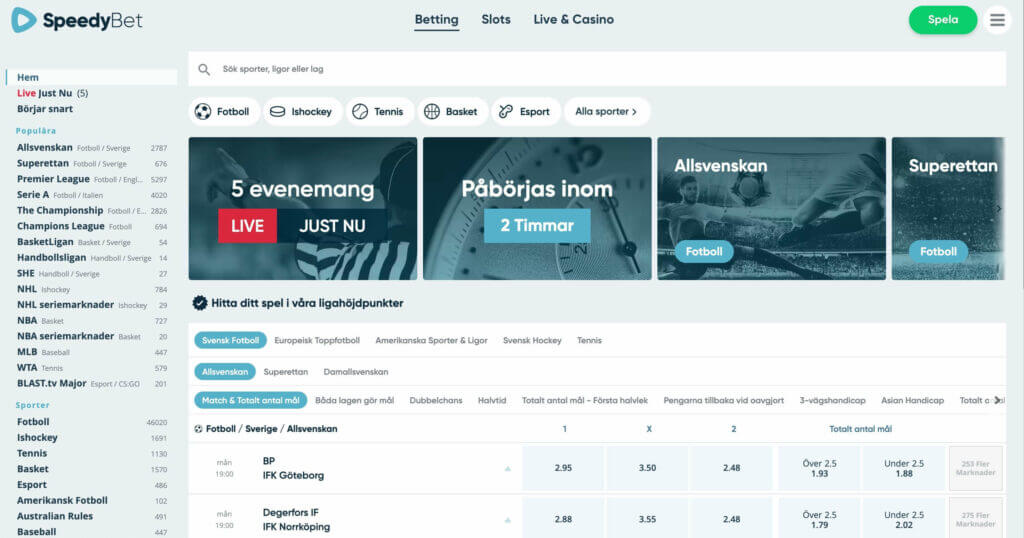Show more market types with the right arrow
The height and width of the screenshot is (538, 1024).
tap(997, 400)
